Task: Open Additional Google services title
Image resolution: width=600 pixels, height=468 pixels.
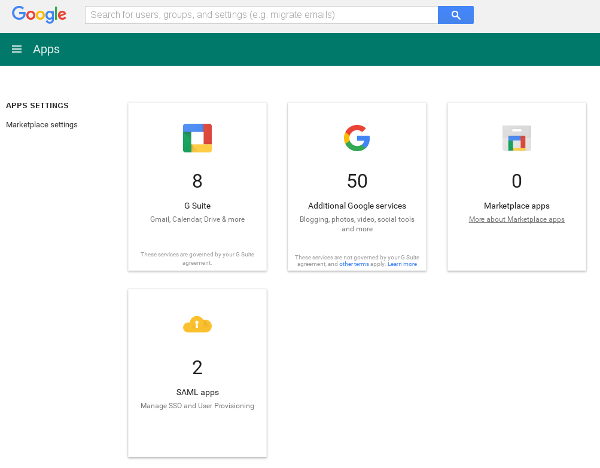Action: (357, 206)
